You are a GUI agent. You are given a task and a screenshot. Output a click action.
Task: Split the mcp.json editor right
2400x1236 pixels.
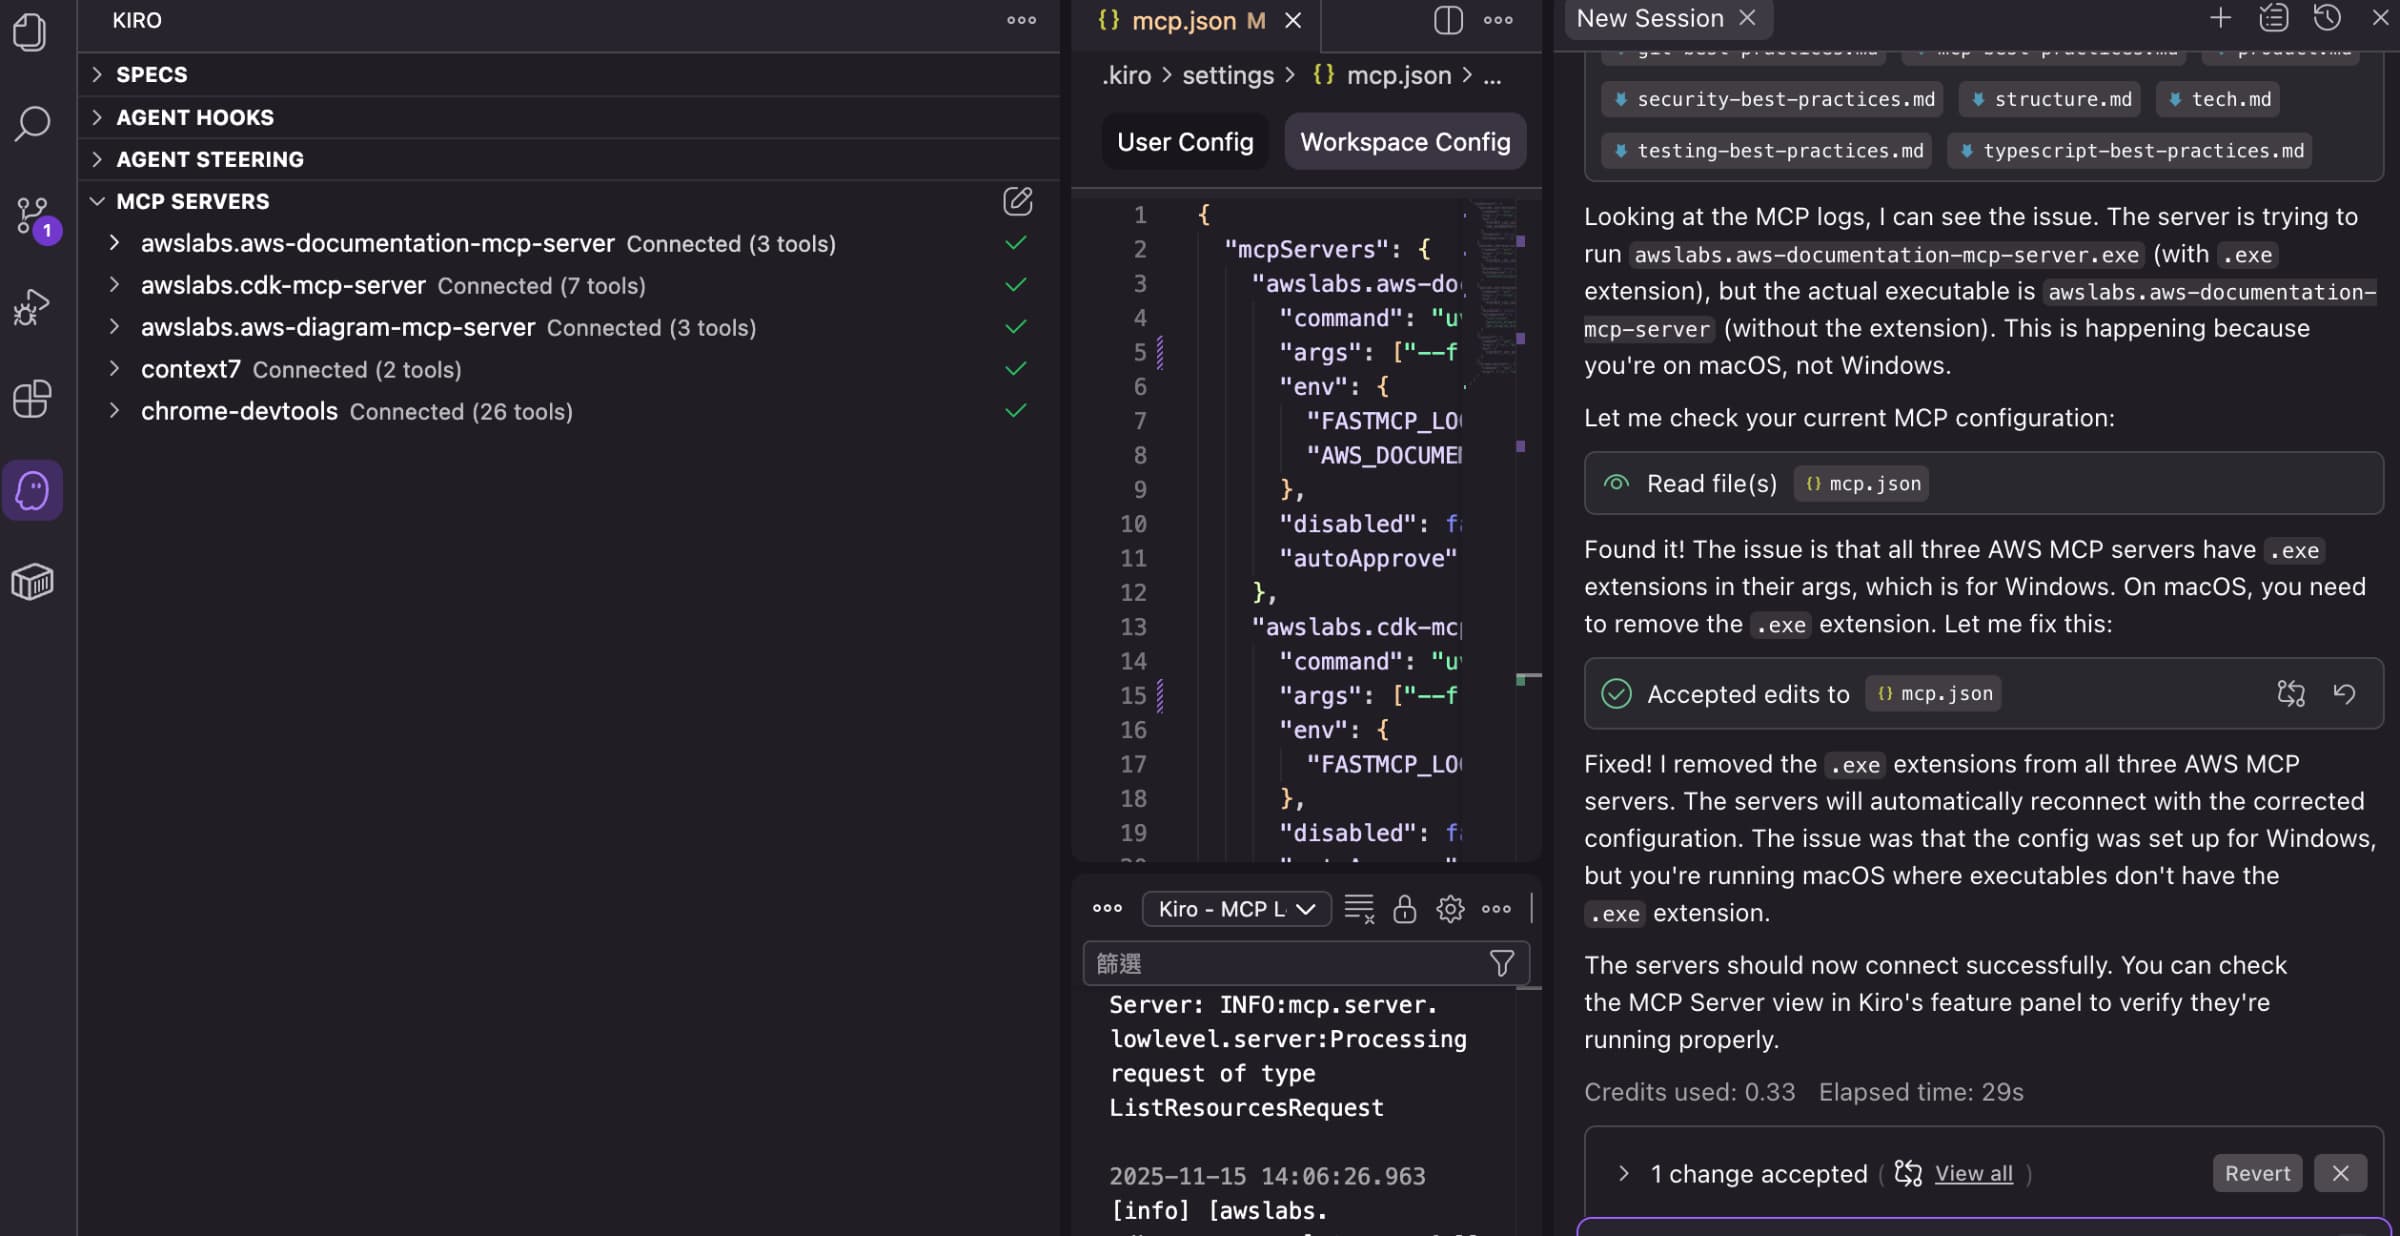coord(1447,20)
